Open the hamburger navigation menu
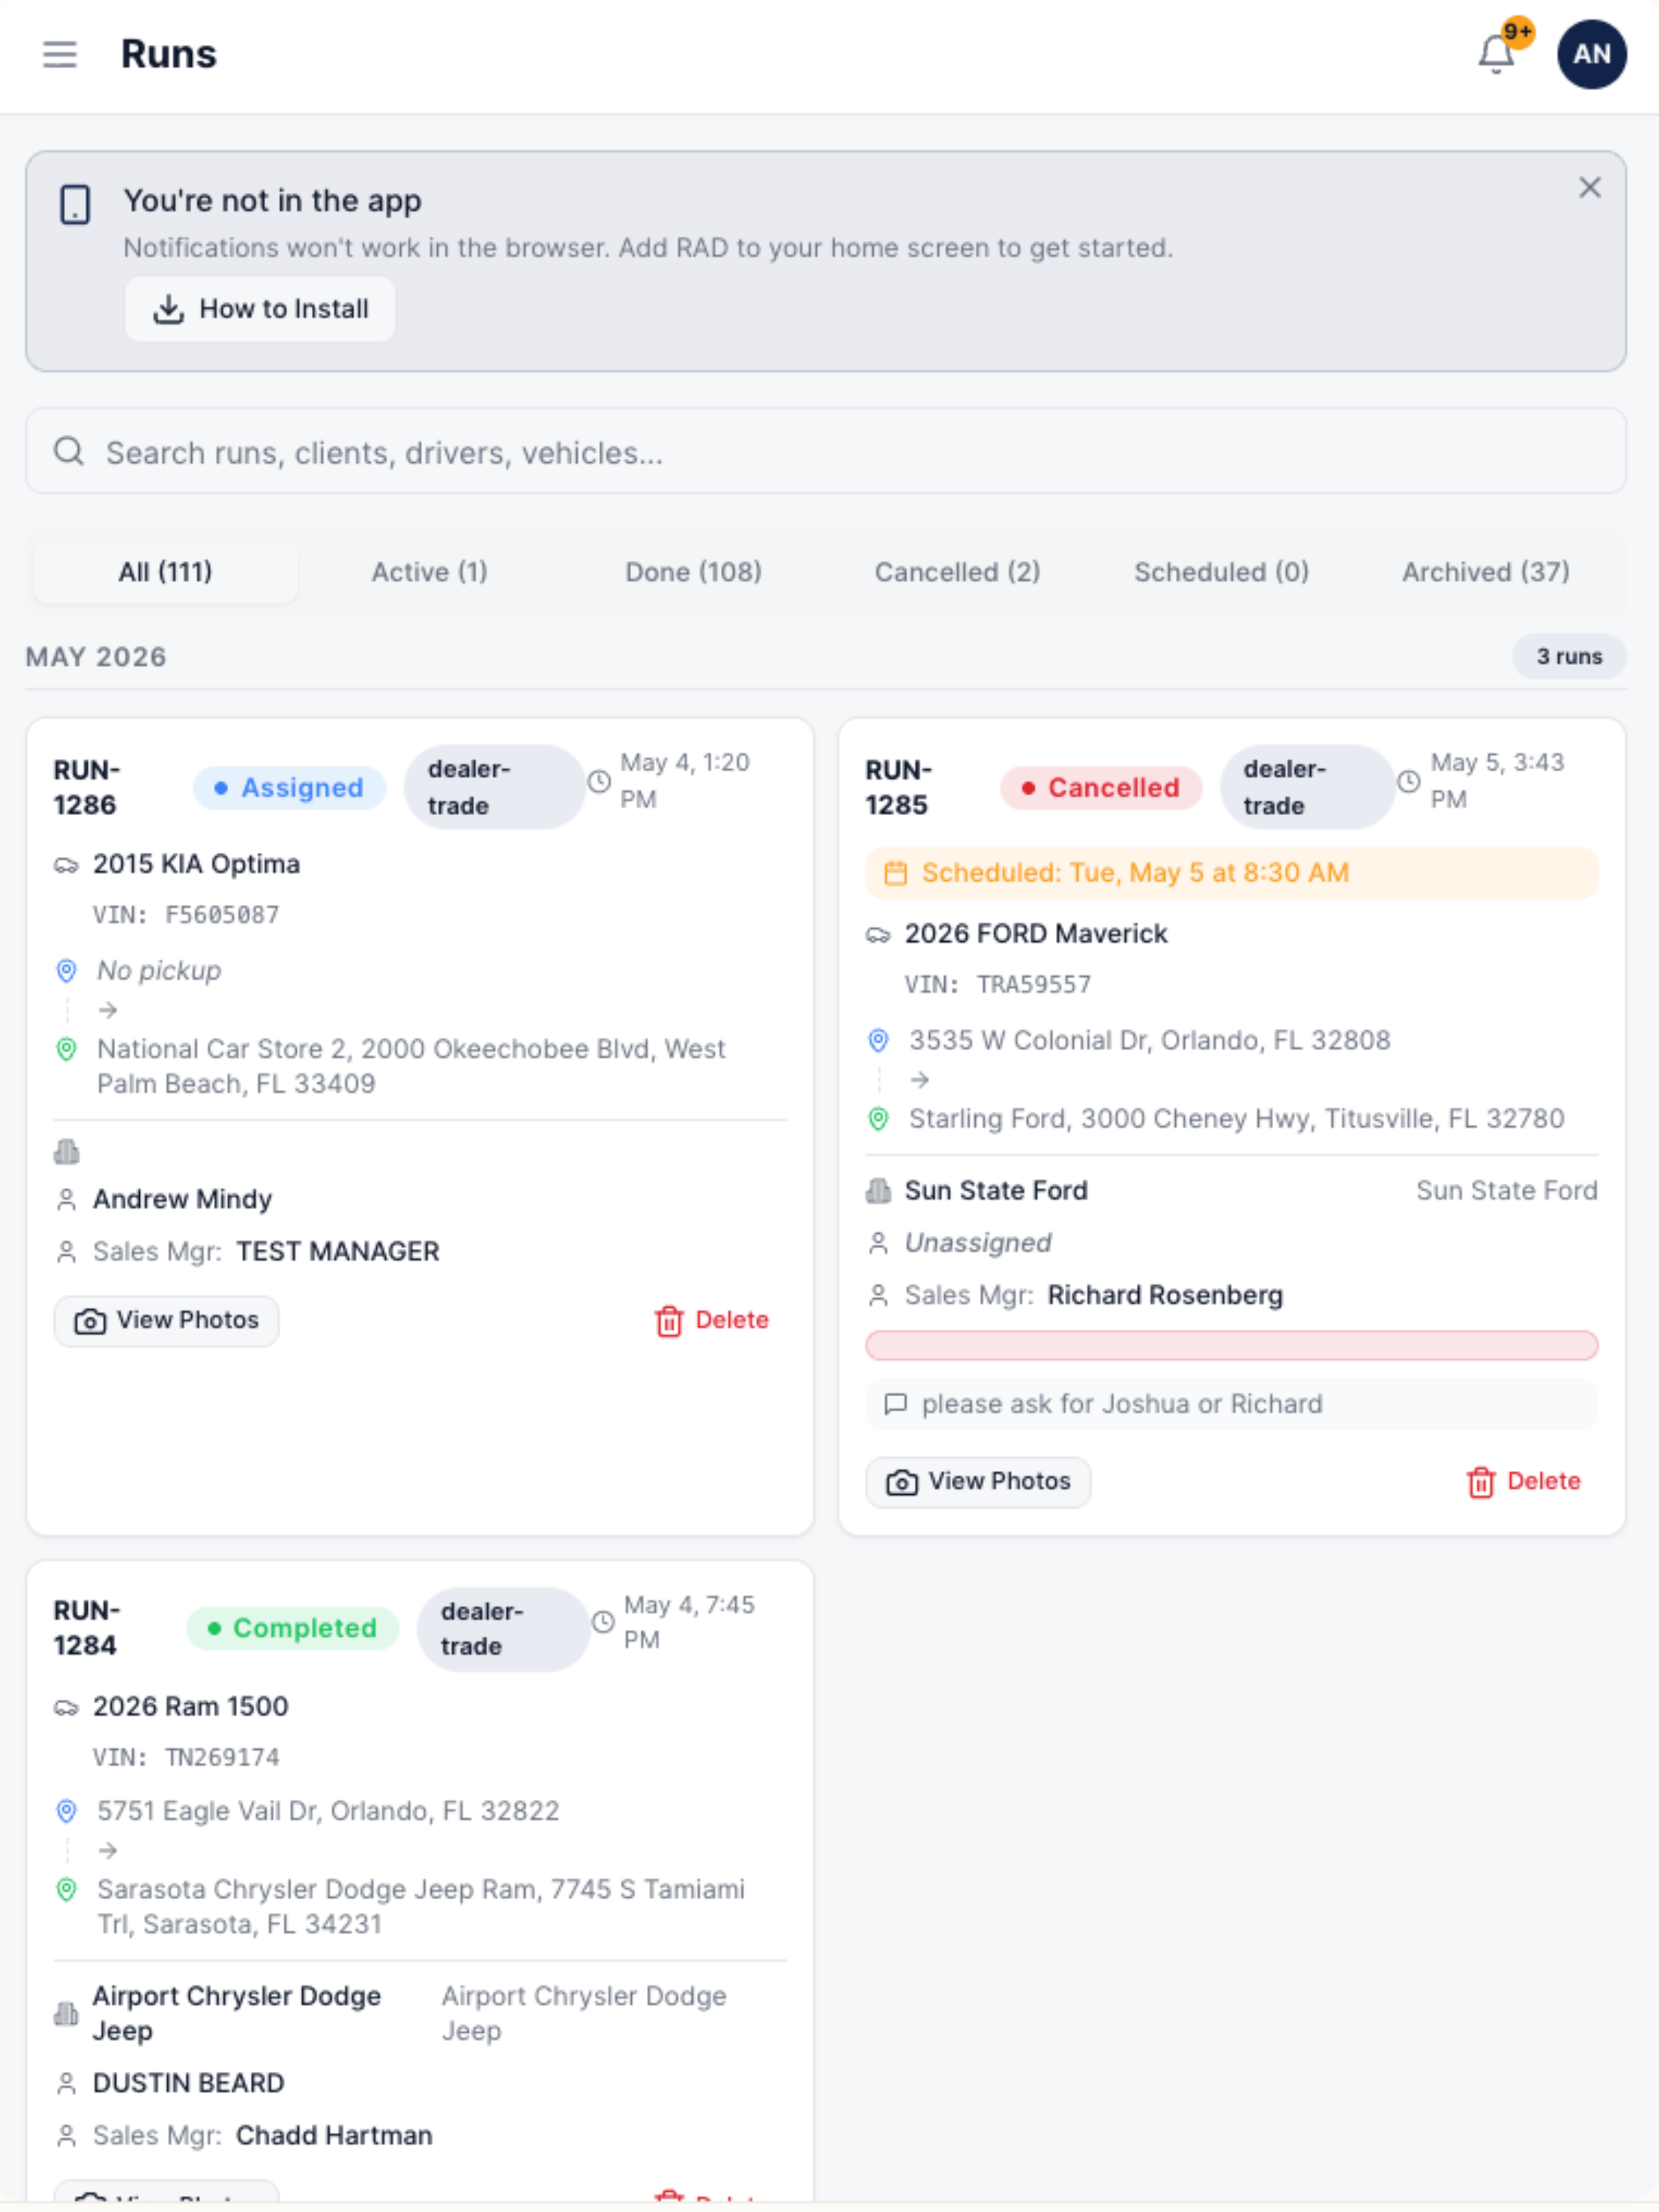The width and height of the screenshot is (1659, 2212). (x=60, y=54)
